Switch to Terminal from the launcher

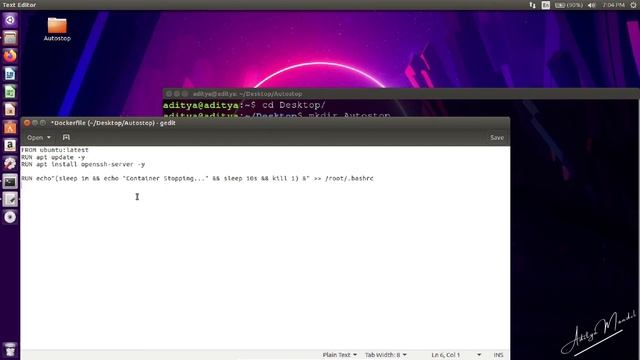[x=10, y=181]
